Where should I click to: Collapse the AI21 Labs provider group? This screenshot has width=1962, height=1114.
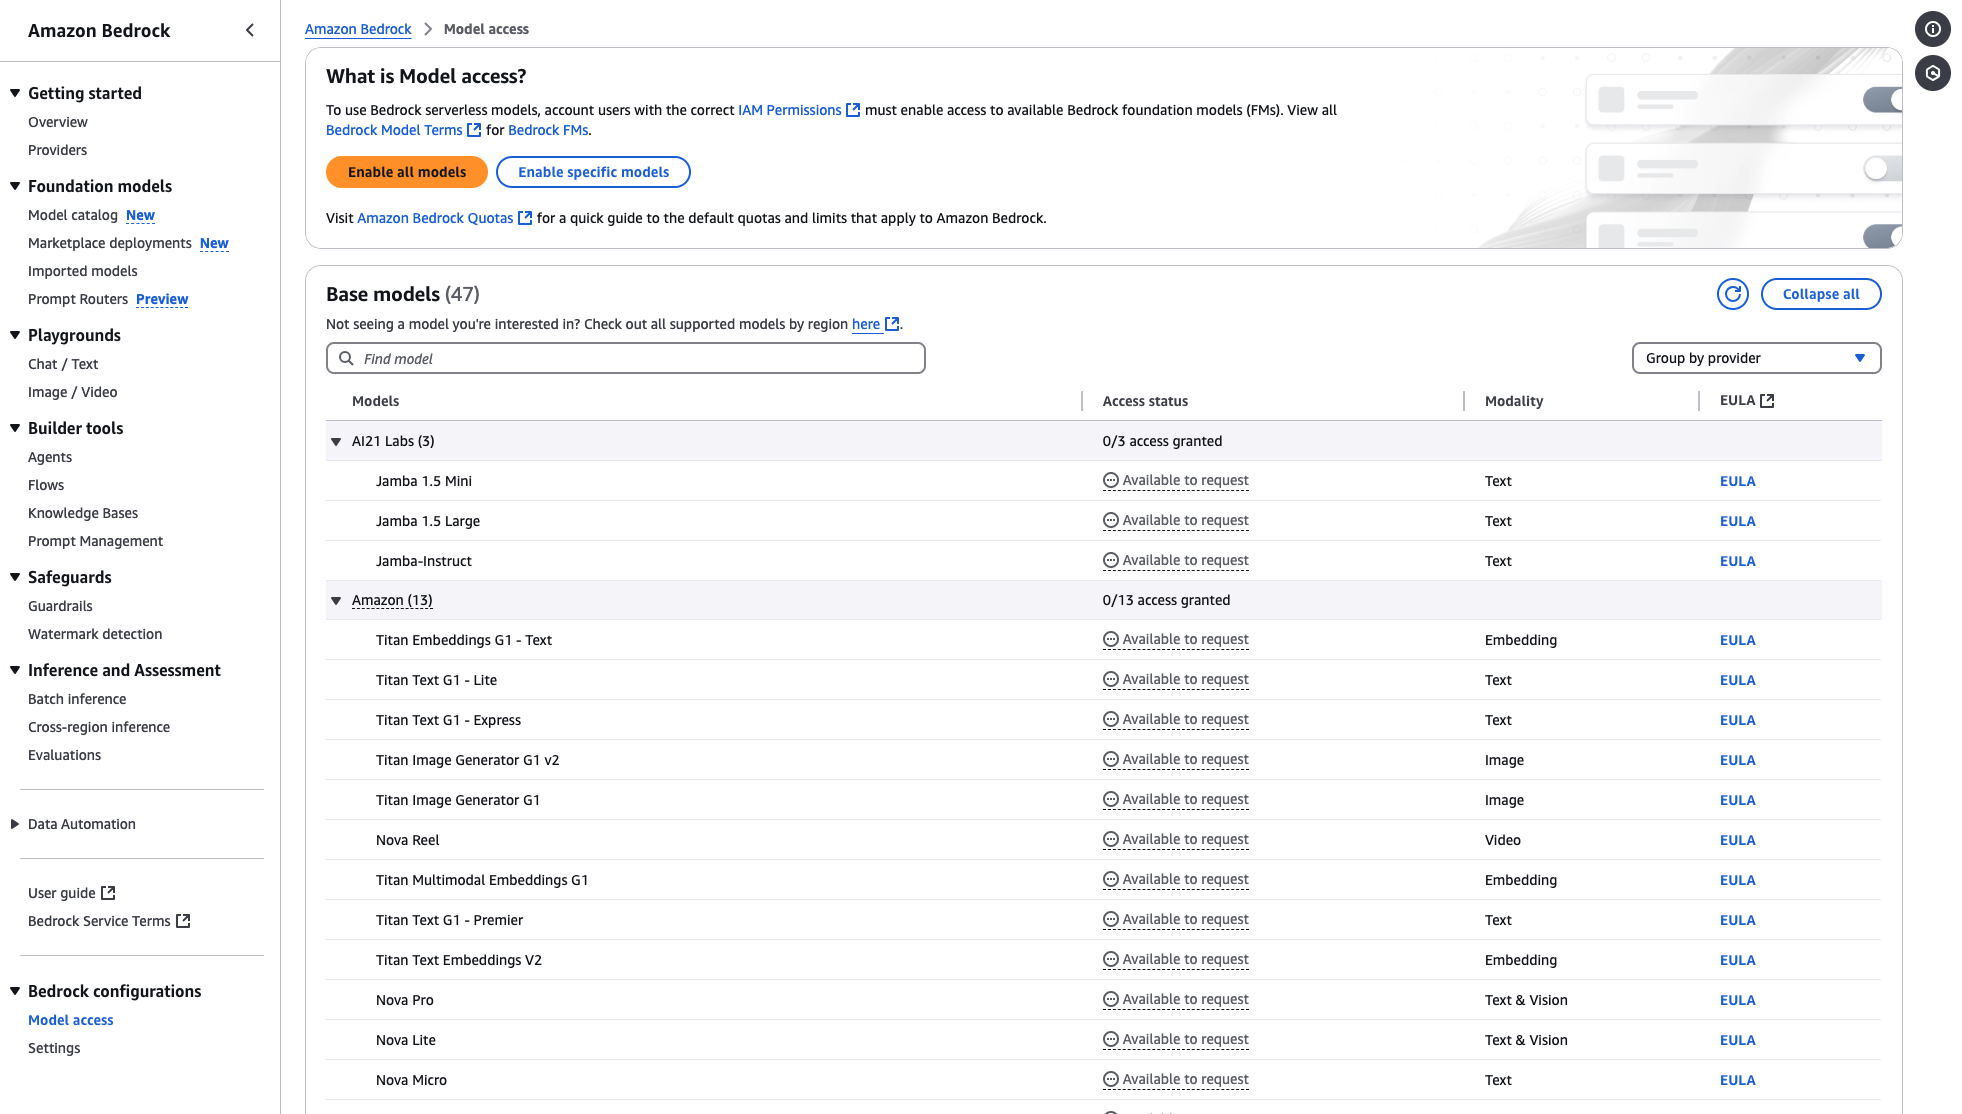click(336, 441)
